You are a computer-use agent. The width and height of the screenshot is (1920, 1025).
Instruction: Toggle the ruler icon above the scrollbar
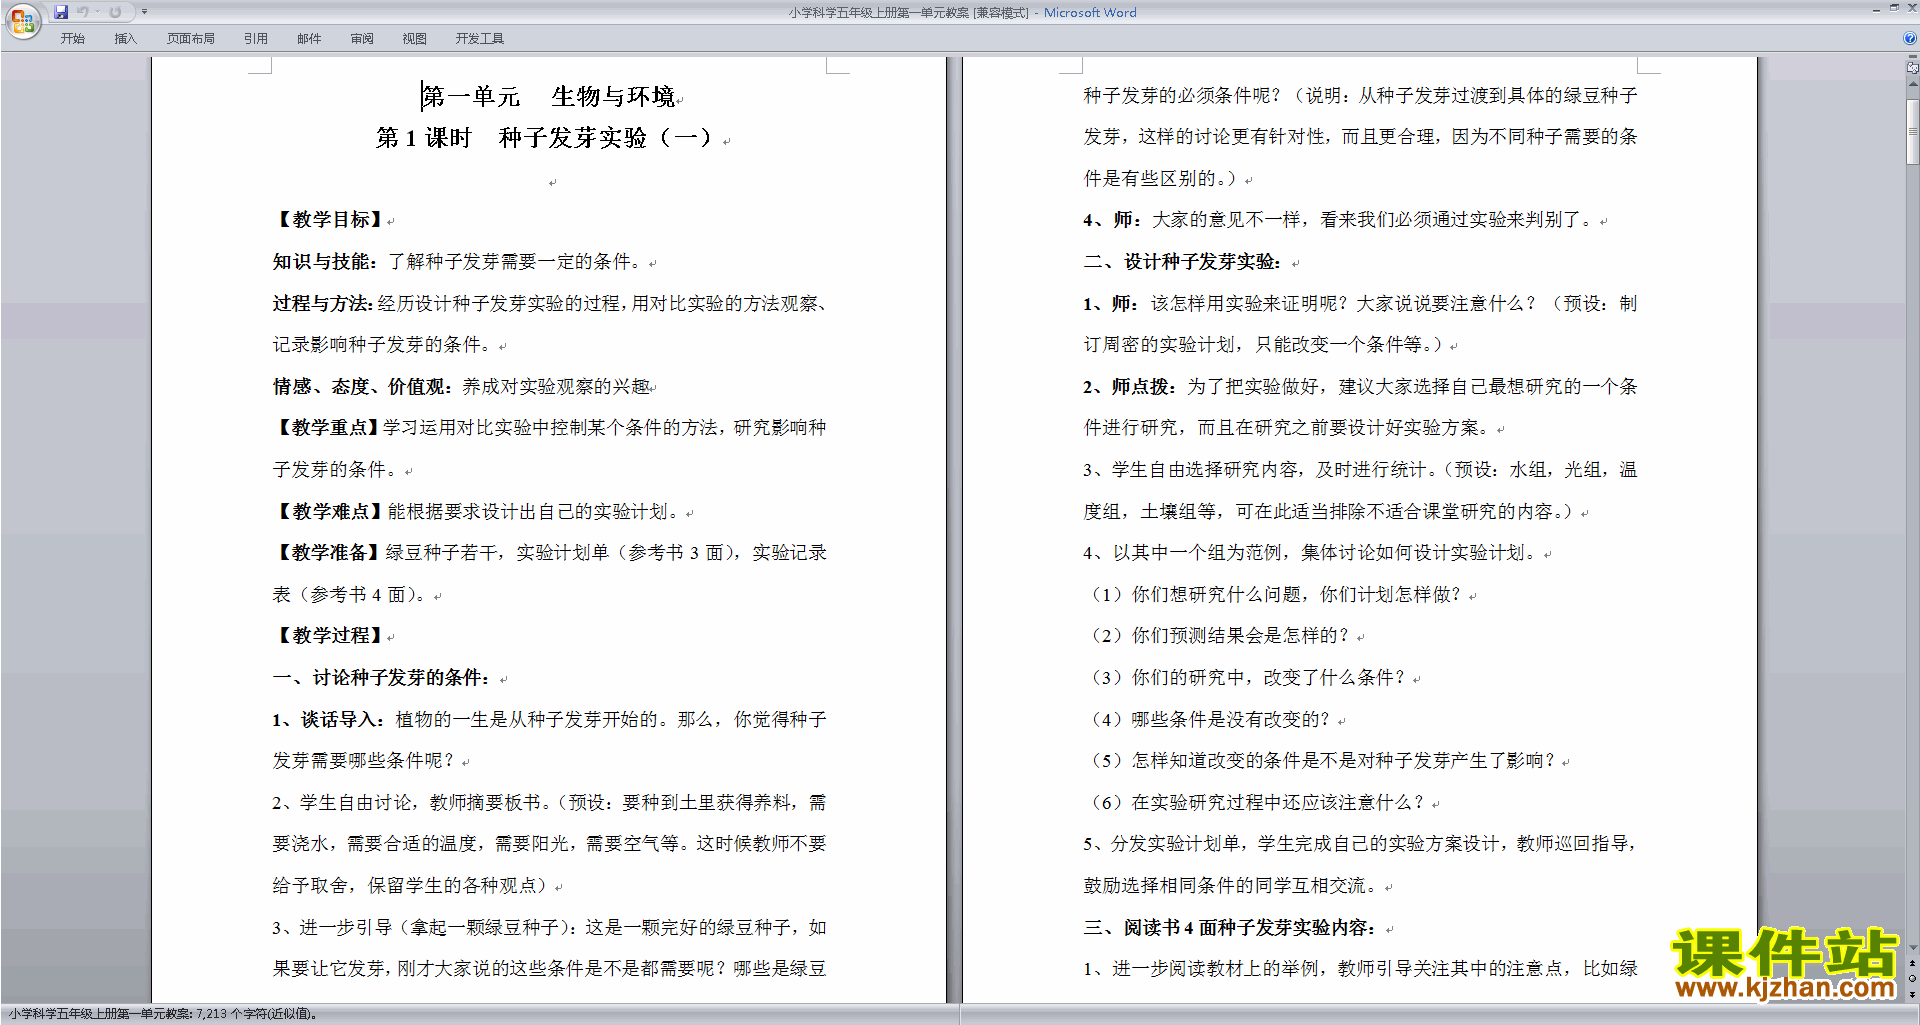click(x=1912, y=68)
